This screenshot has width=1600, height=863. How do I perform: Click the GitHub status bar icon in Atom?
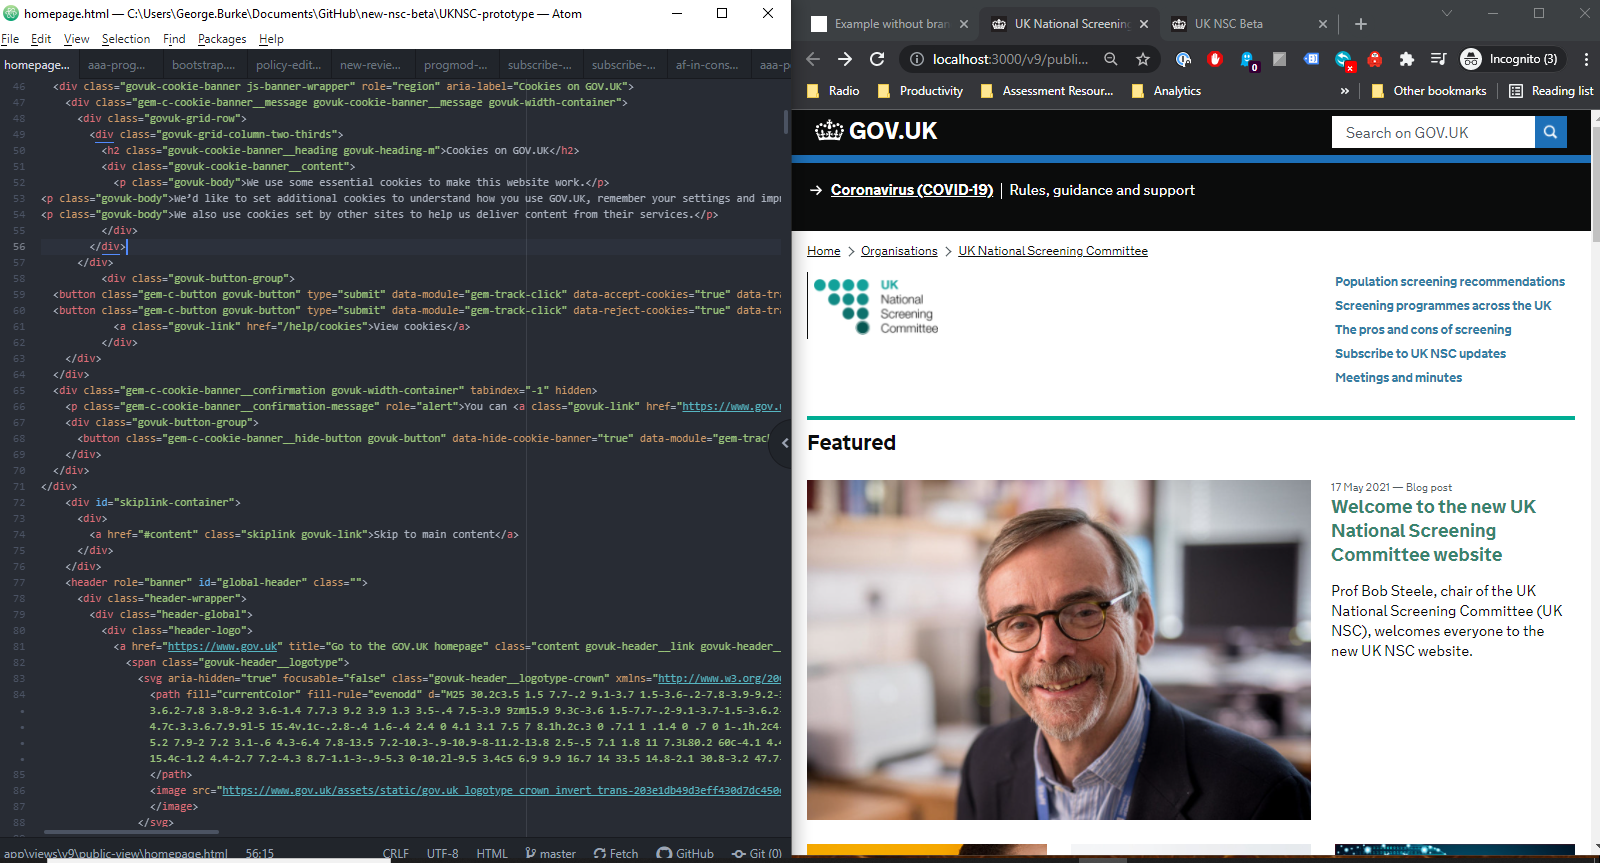pos(685,853)
